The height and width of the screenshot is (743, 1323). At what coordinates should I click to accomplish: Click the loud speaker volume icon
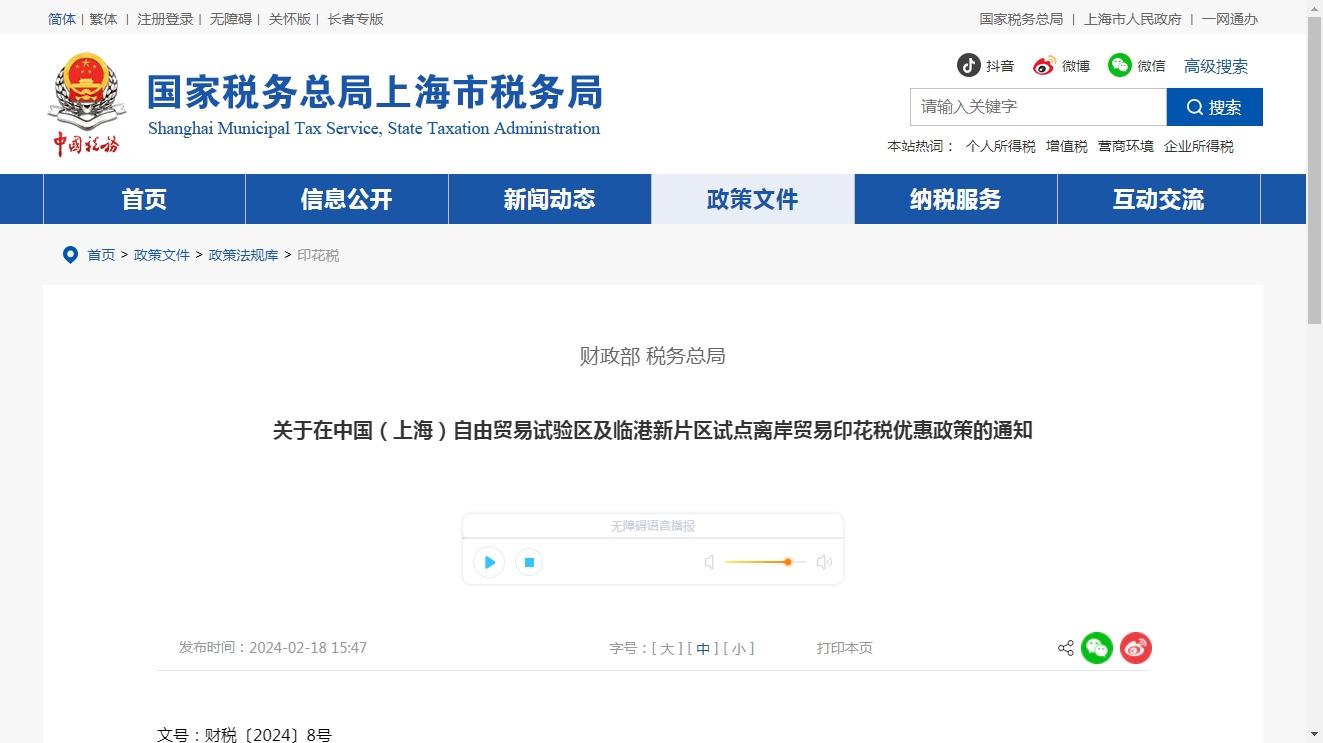click(x=824, y=562)
